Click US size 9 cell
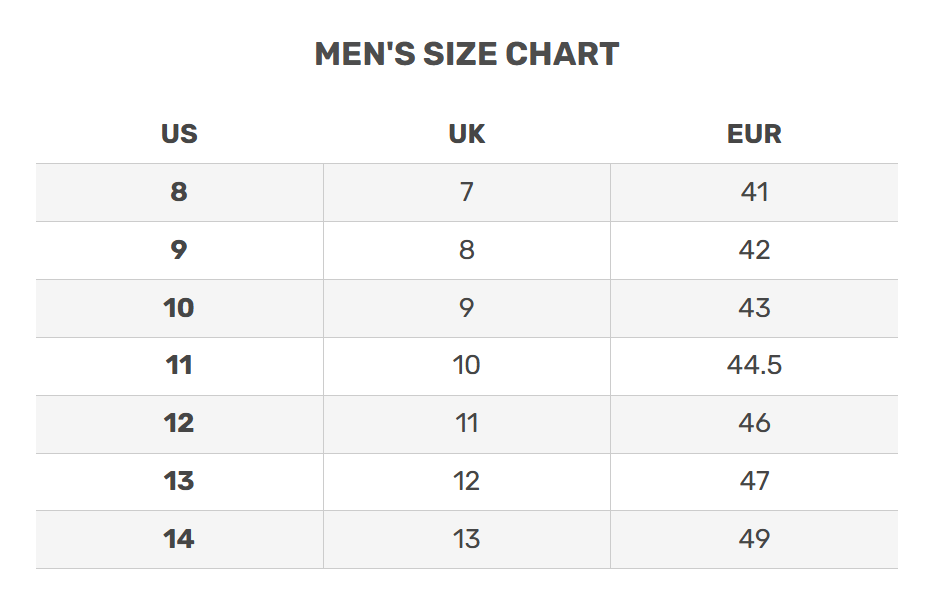The height and width of the screenshot is (595, 947). [179, 250]
